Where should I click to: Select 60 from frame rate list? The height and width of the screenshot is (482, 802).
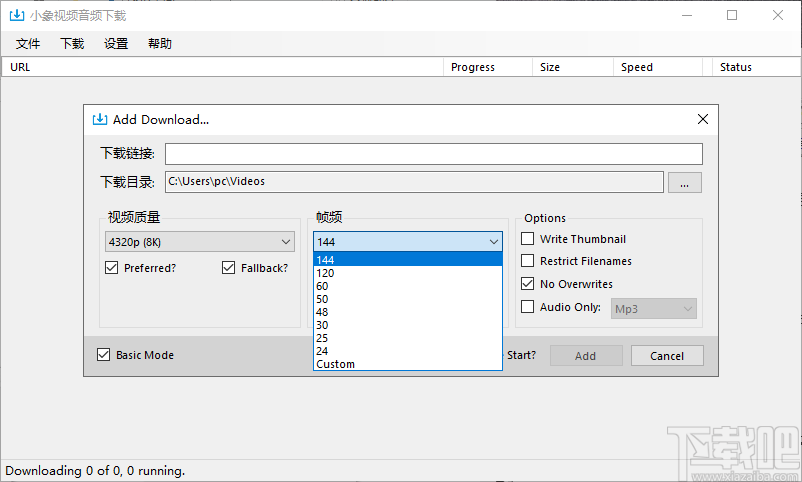pos(322,286)
